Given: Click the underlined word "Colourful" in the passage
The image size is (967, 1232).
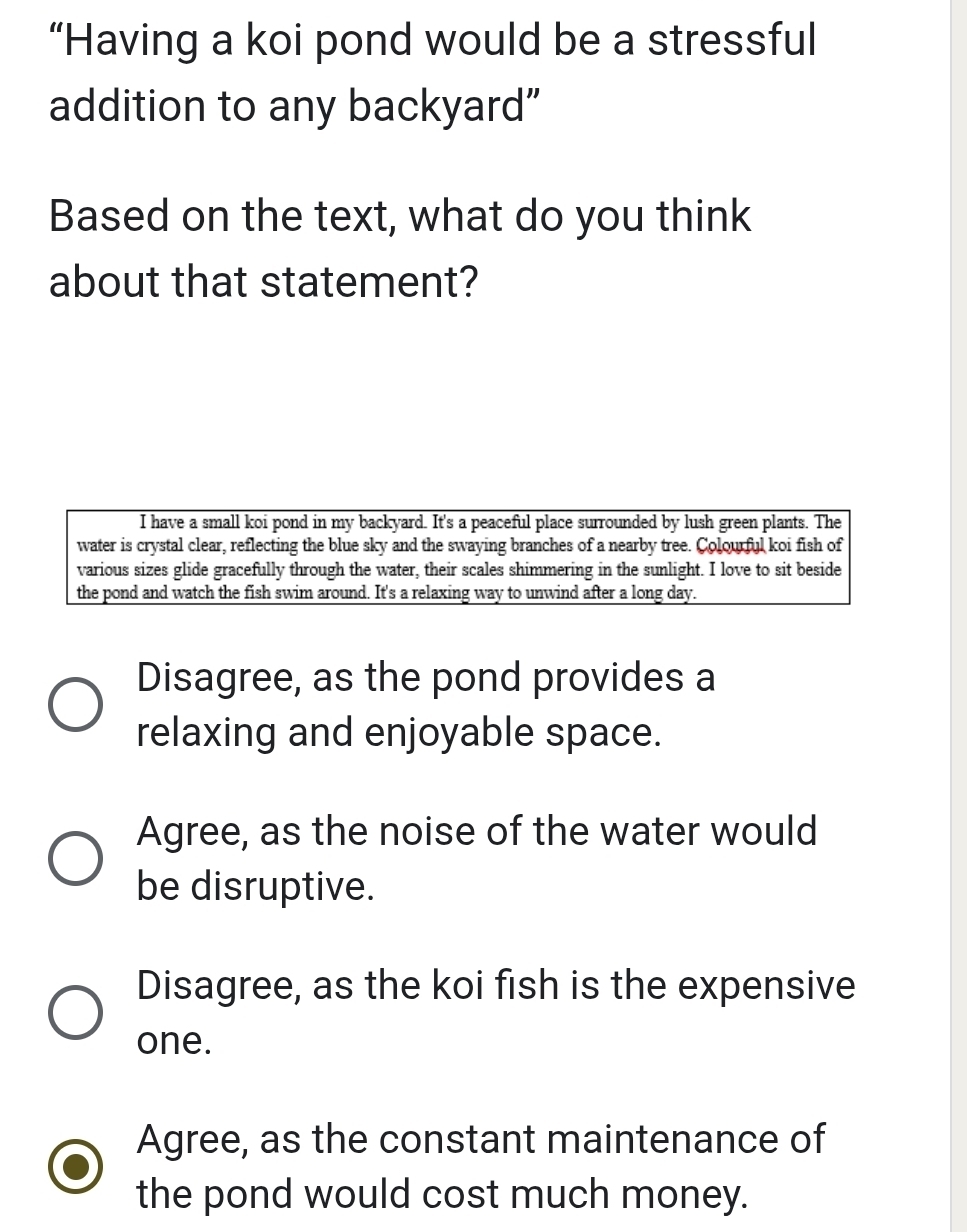Looking at the screenshot, I should pyautogui.click(x=734, y=545).
